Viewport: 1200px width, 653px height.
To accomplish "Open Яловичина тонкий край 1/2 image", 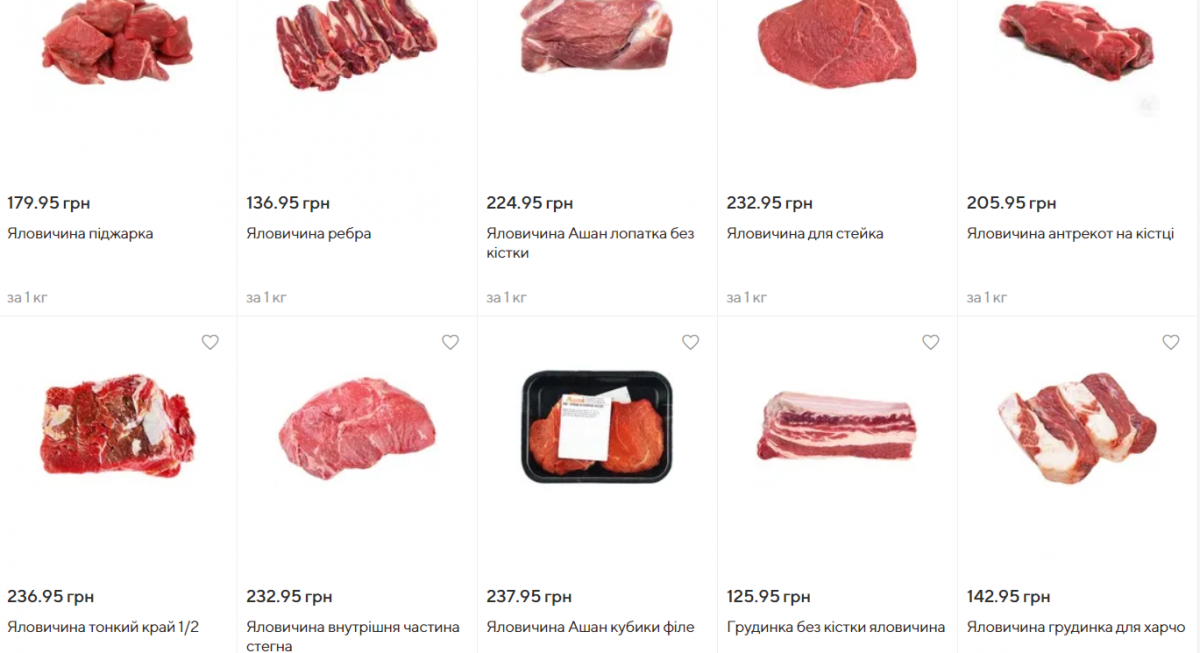I will click(x=119, y=432).
